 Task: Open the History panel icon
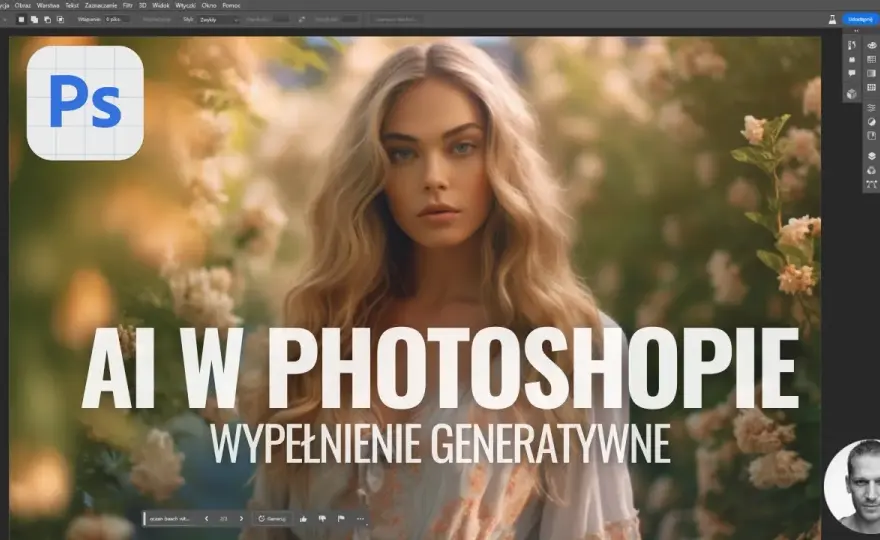pos(852,45)
